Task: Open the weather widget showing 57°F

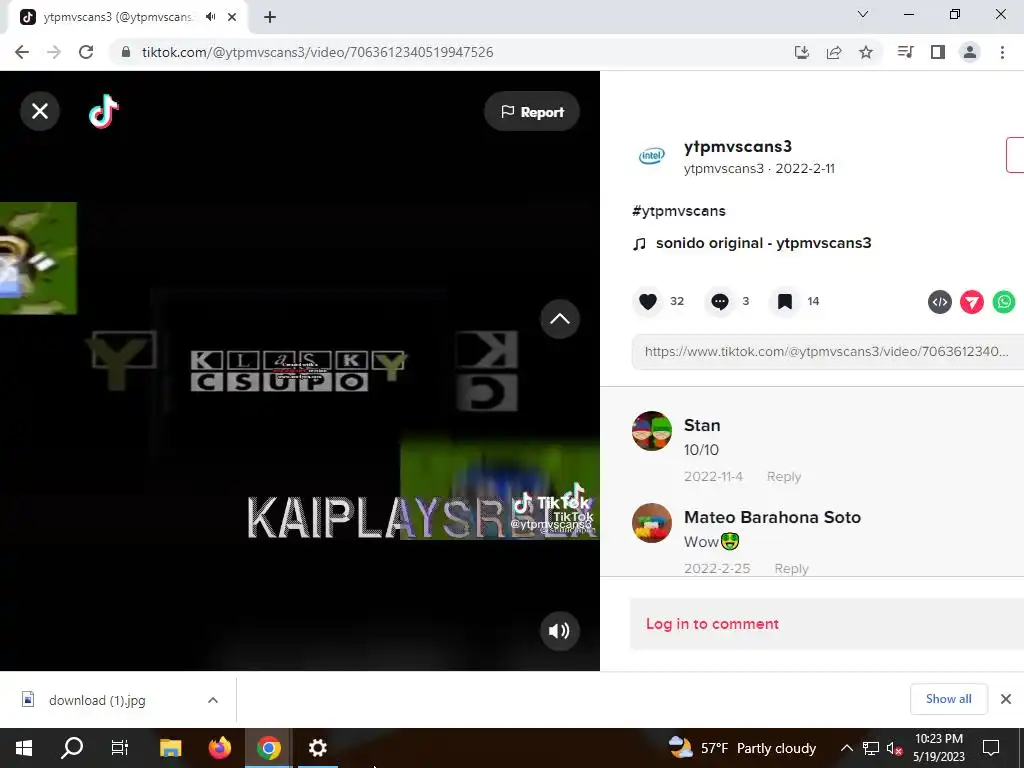Action: click(x=743, y=748)
